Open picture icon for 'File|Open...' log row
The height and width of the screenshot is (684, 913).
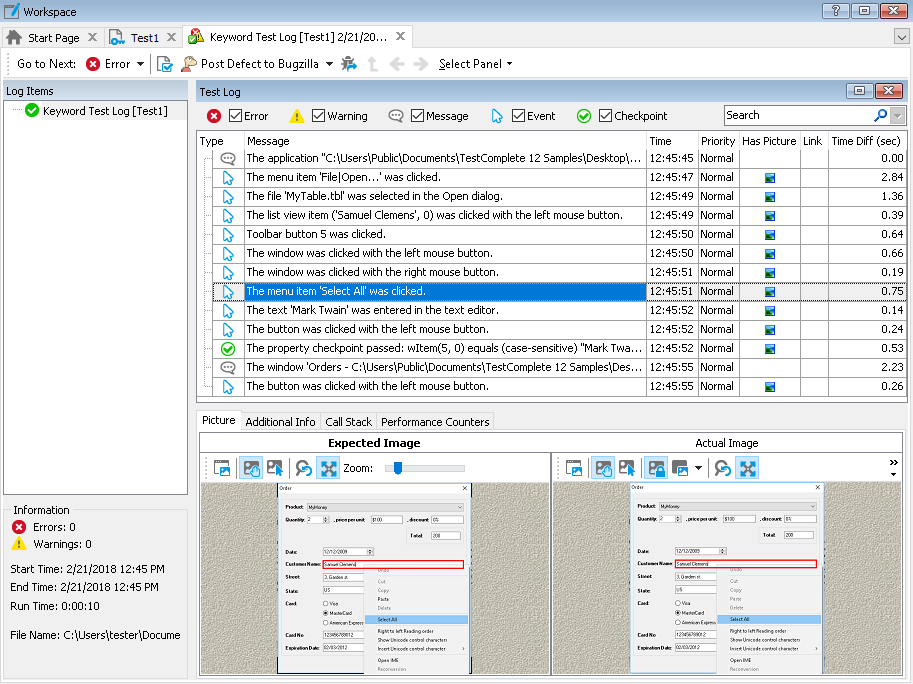pyautogui.click(x=769, y=178)
